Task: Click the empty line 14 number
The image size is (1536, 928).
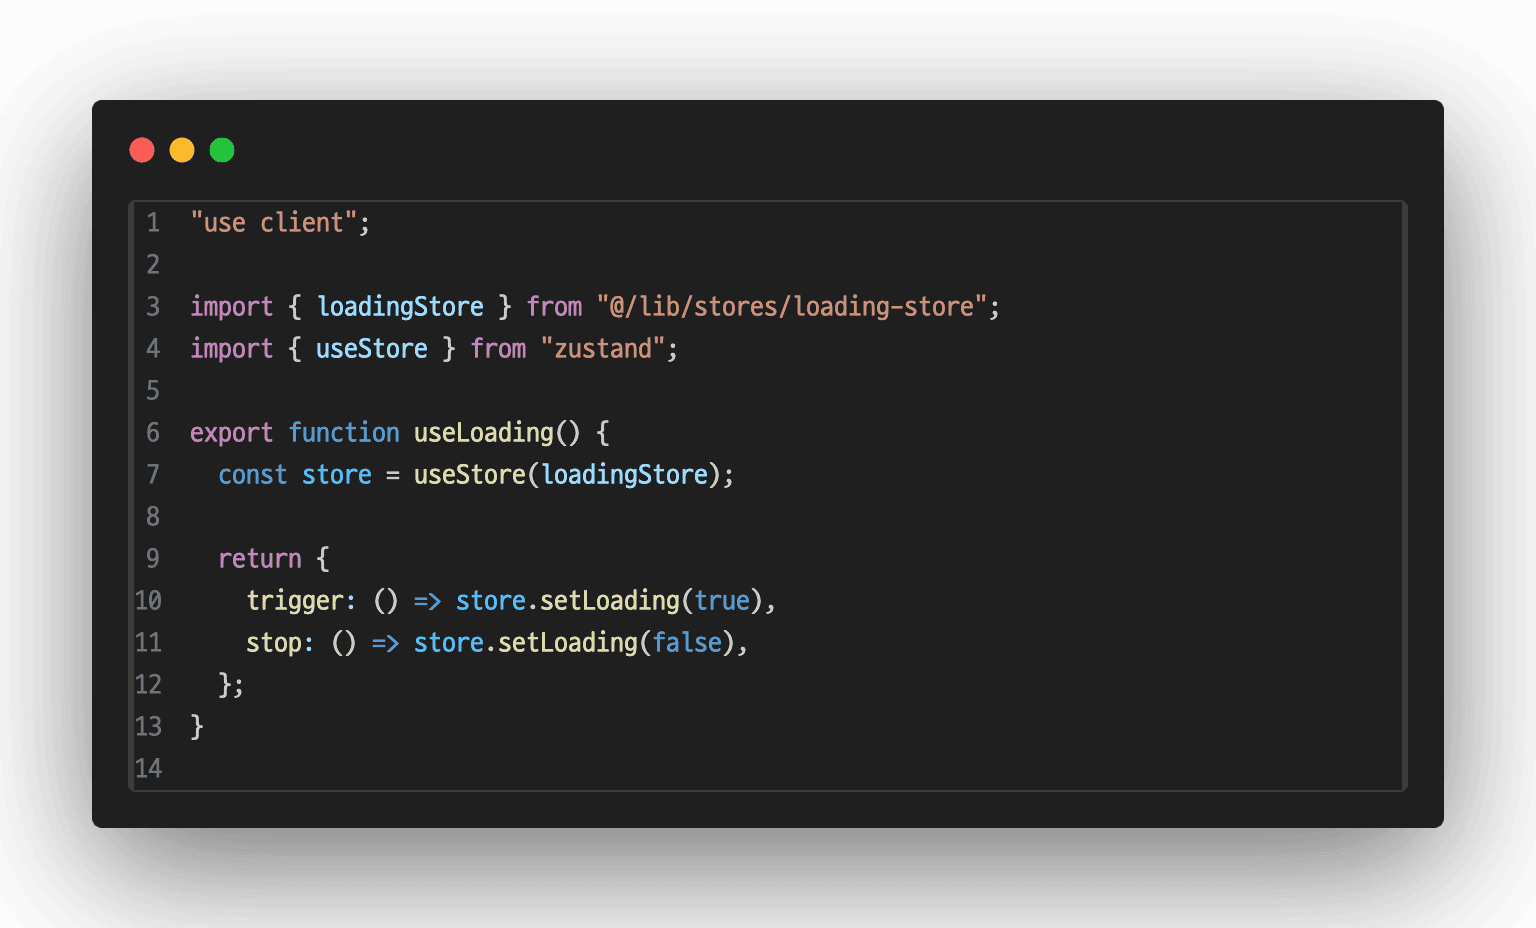Action: point(148,769)
